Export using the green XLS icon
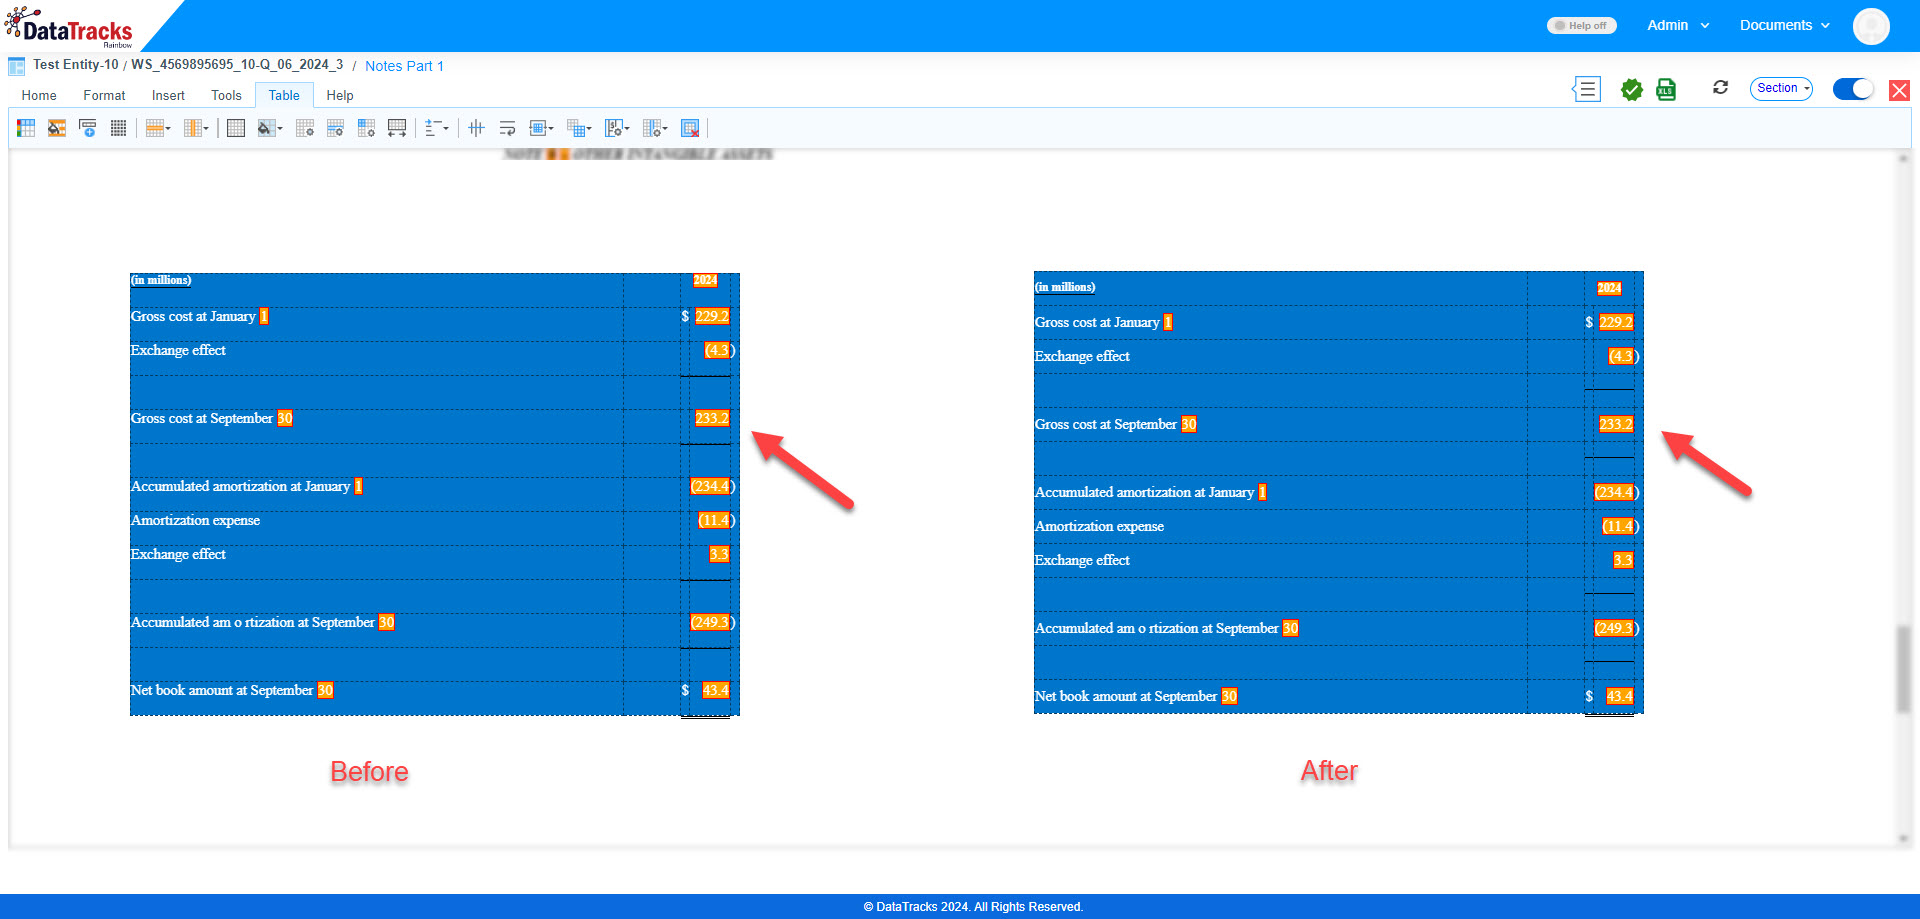The image size is (1920, 919). [x=1666, y=90]
